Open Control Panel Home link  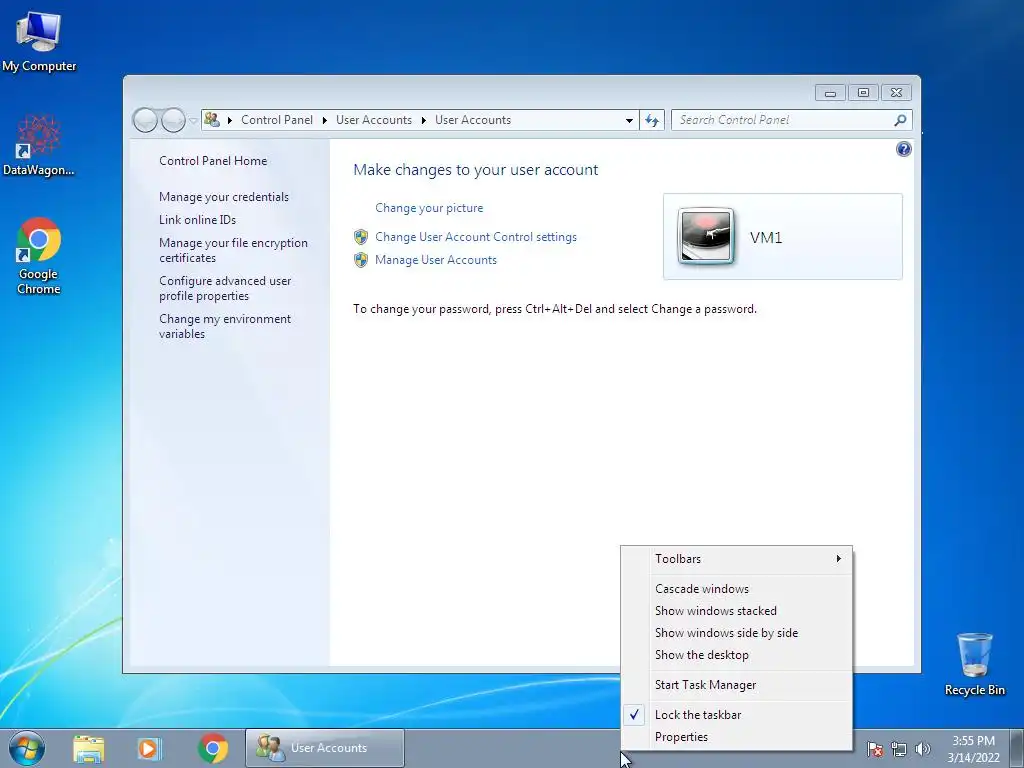click(213, 161)
